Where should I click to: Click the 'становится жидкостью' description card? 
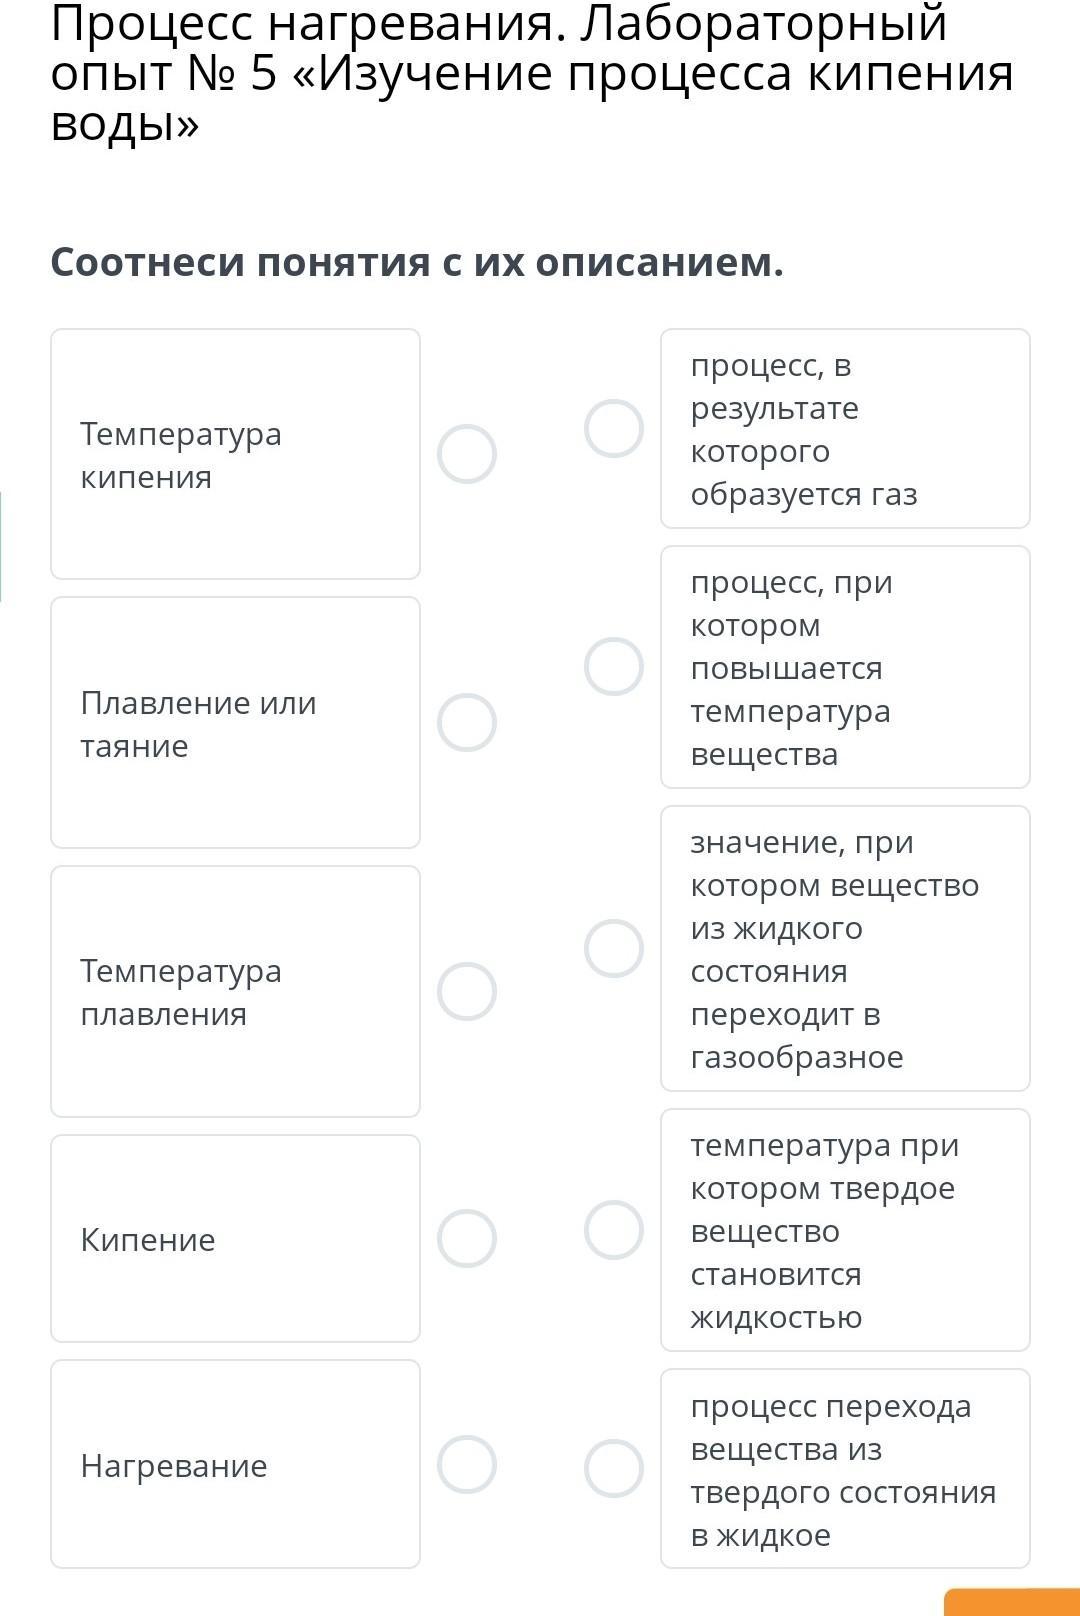pyautogui.click(x=845, y=1230)
